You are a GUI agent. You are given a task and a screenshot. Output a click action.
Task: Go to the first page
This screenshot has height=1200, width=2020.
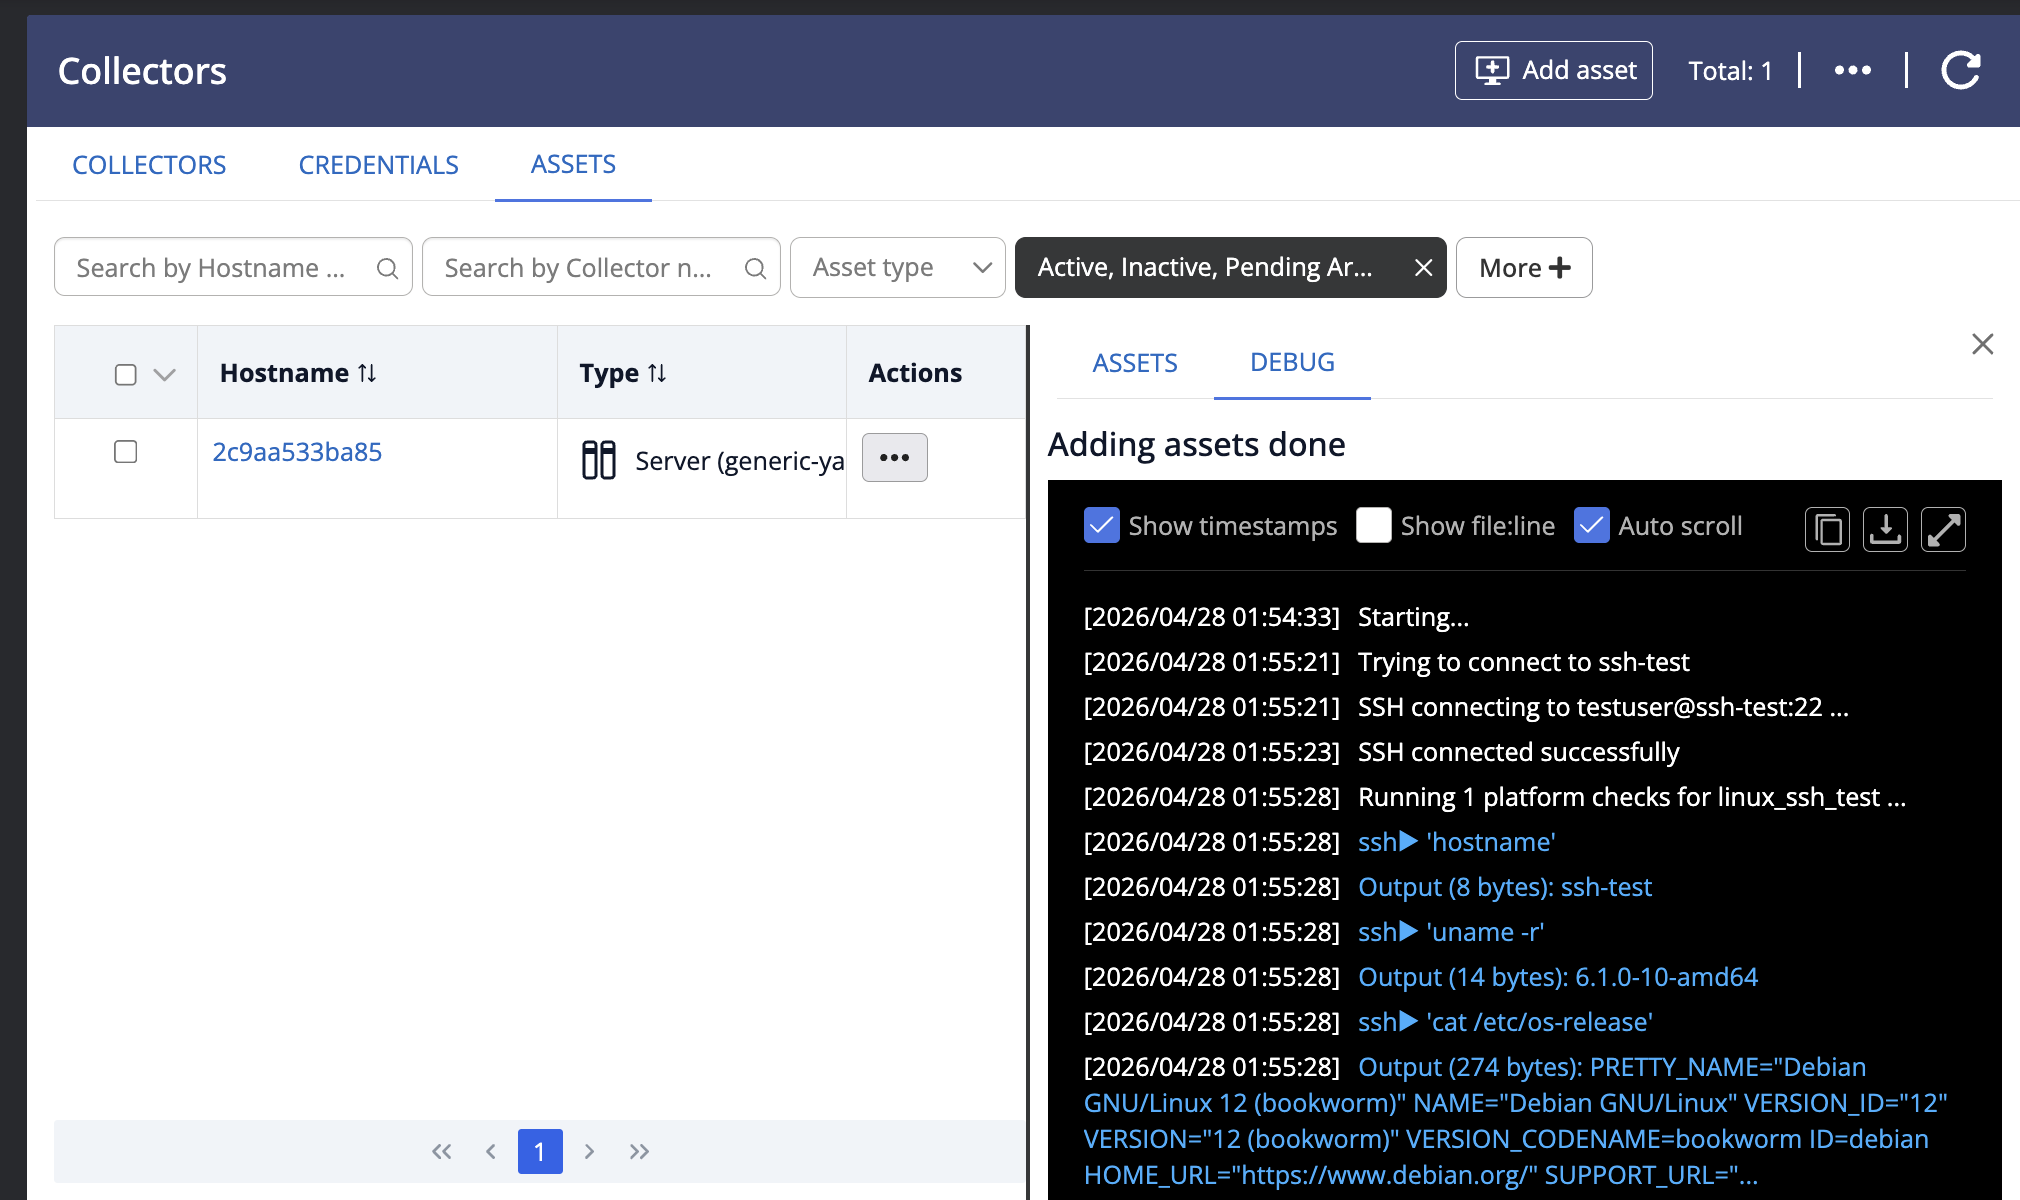(441, 1151)
